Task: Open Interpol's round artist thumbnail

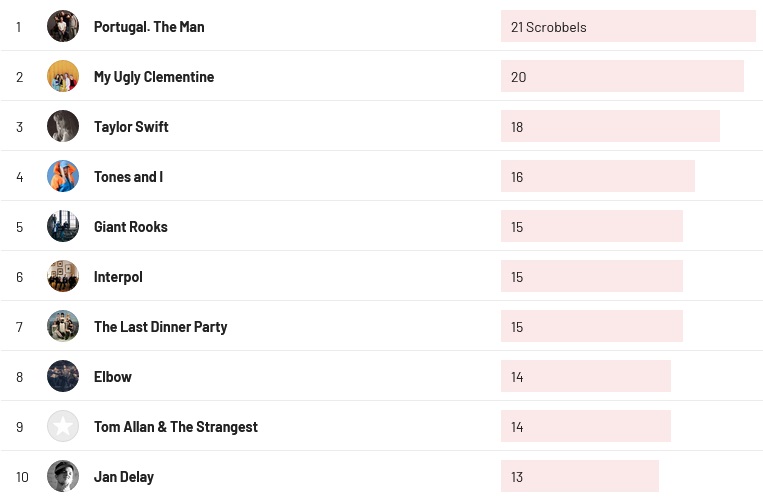Action: tap(63, 276)
